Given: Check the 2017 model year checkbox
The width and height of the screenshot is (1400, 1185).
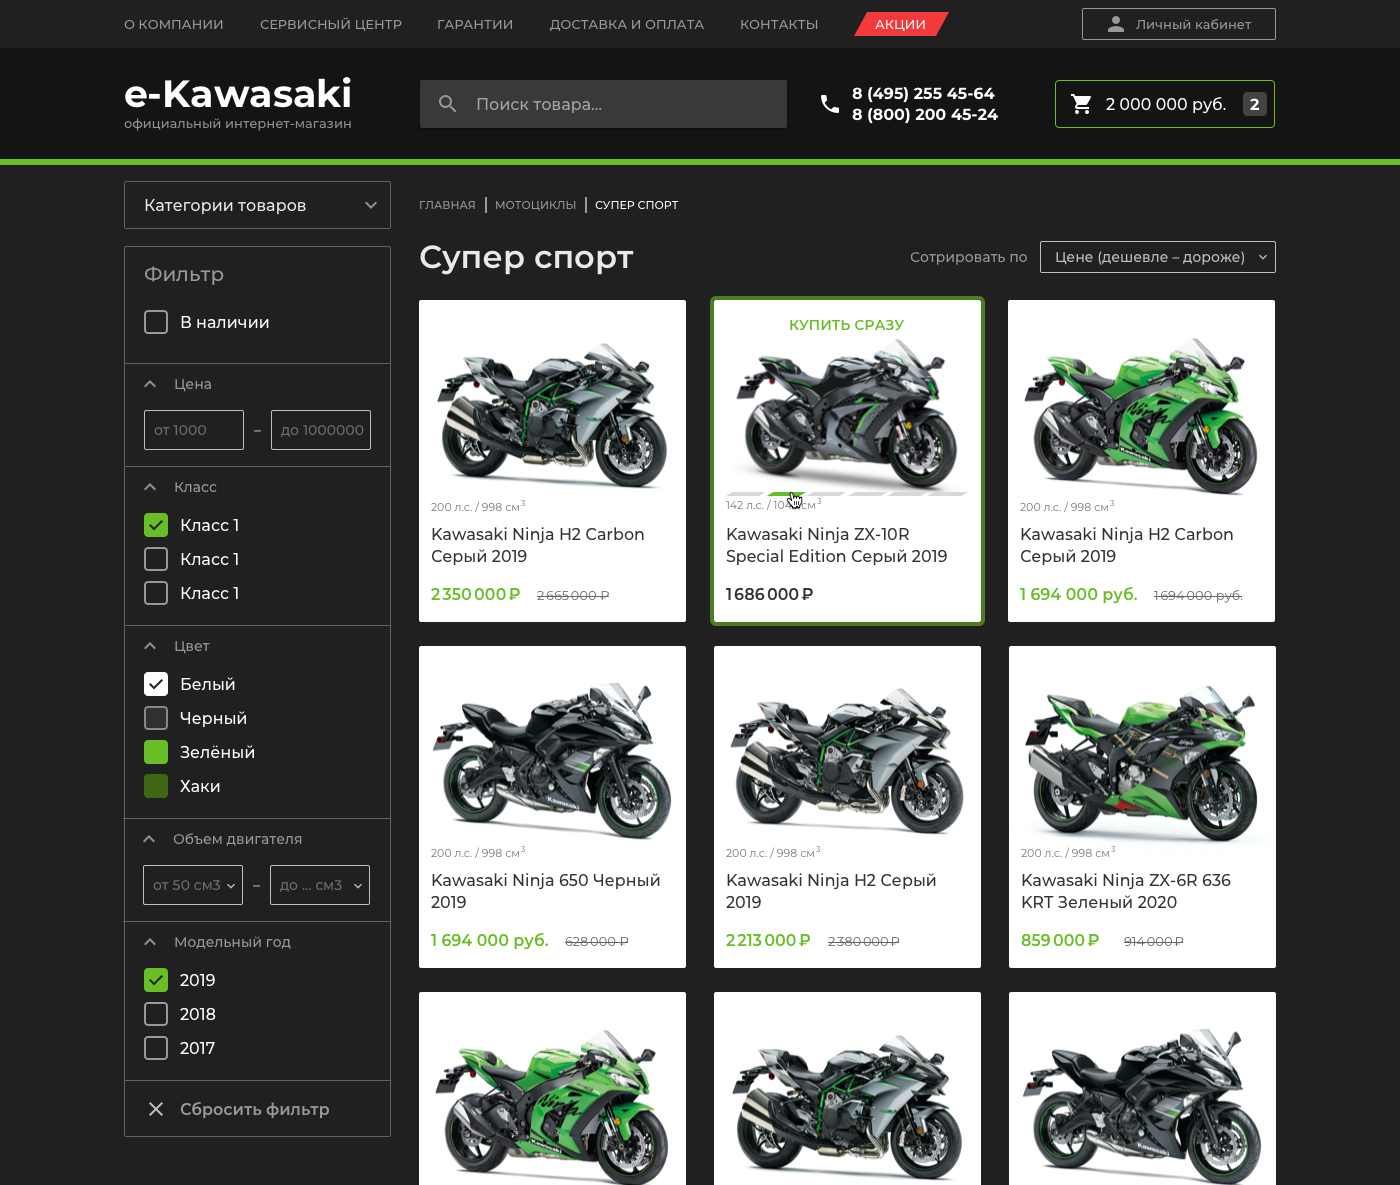Looking at the screenshot, I should coord(156,1048).
